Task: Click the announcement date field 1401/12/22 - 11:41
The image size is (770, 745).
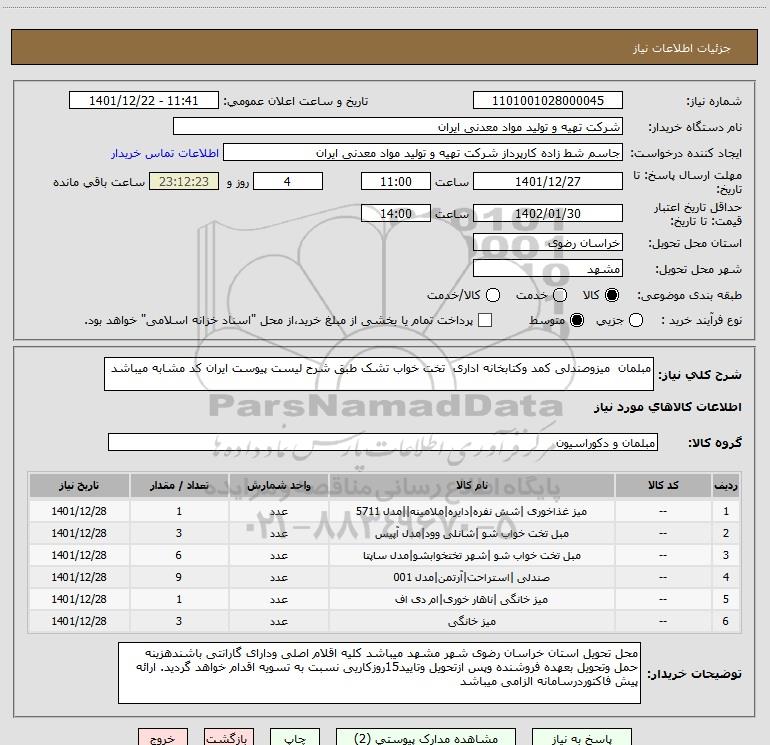Action: (143, 101)
